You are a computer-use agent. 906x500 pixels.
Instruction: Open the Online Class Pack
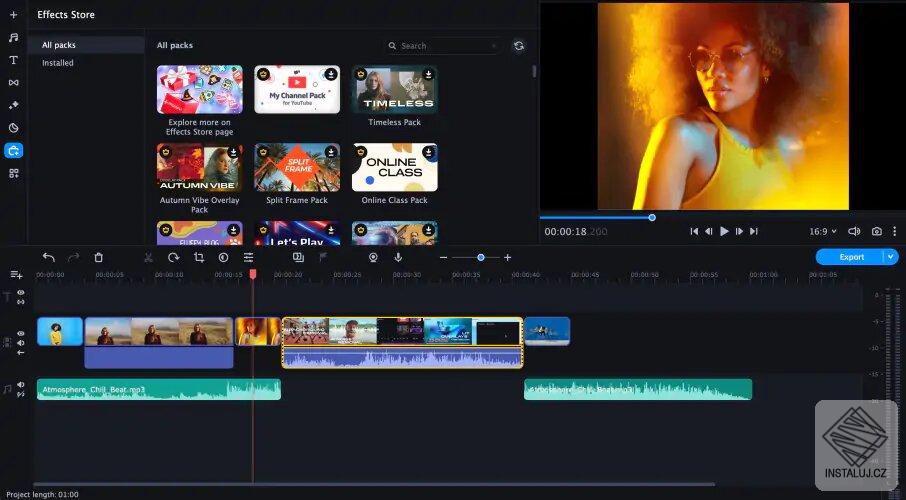[x=395, y=168]
